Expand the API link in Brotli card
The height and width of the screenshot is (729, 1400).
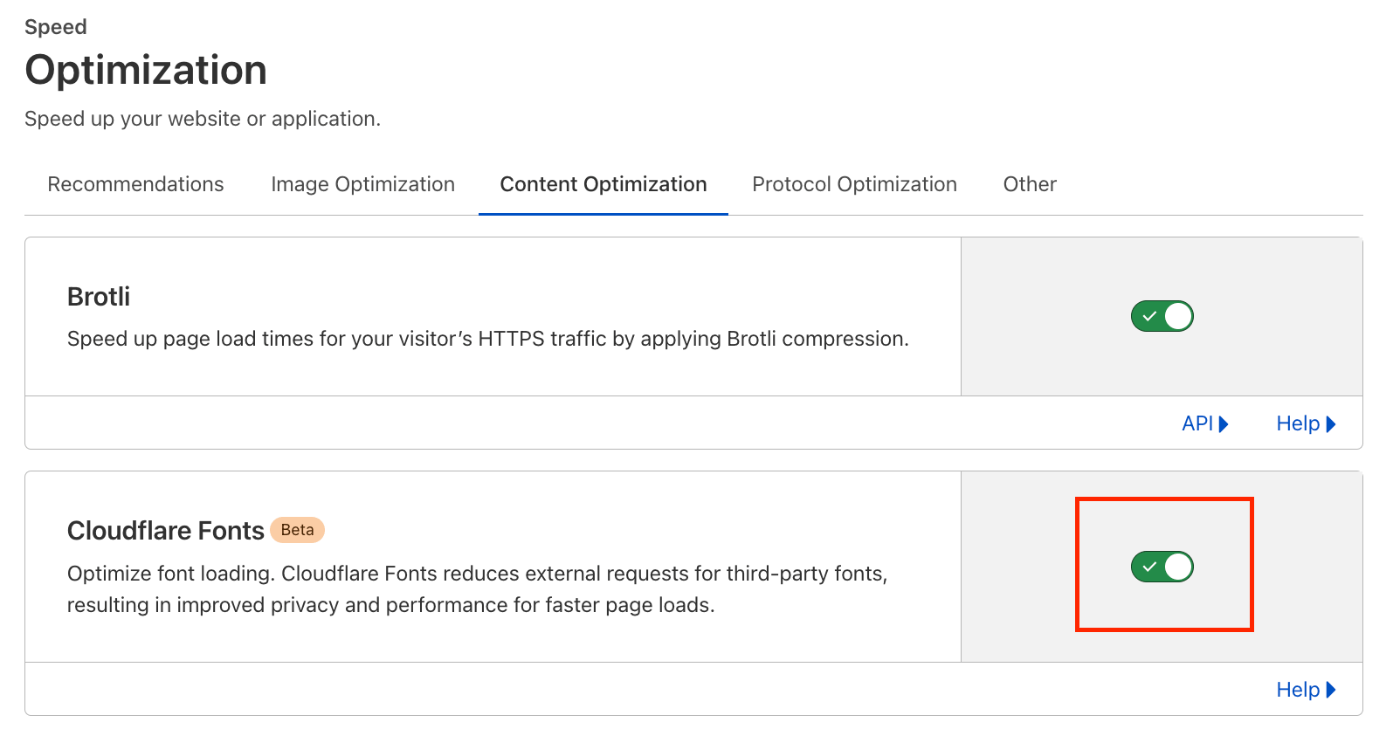[x=1205, y=424]
